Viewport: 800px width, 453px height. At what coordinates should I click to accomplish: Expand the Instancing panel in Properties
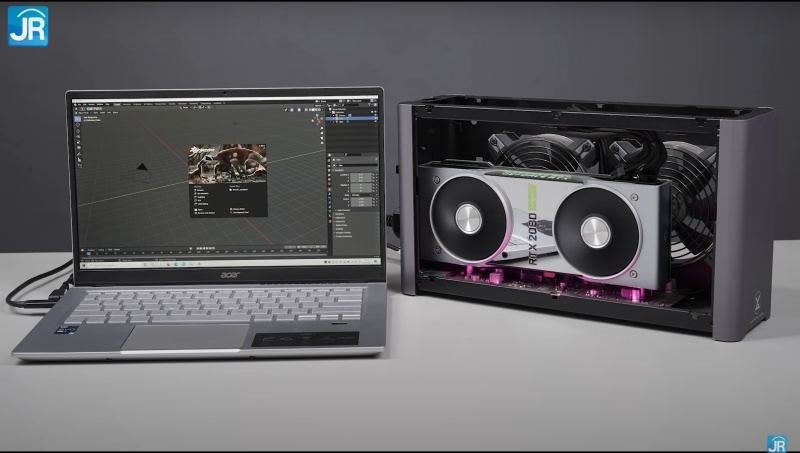(340, 221)
